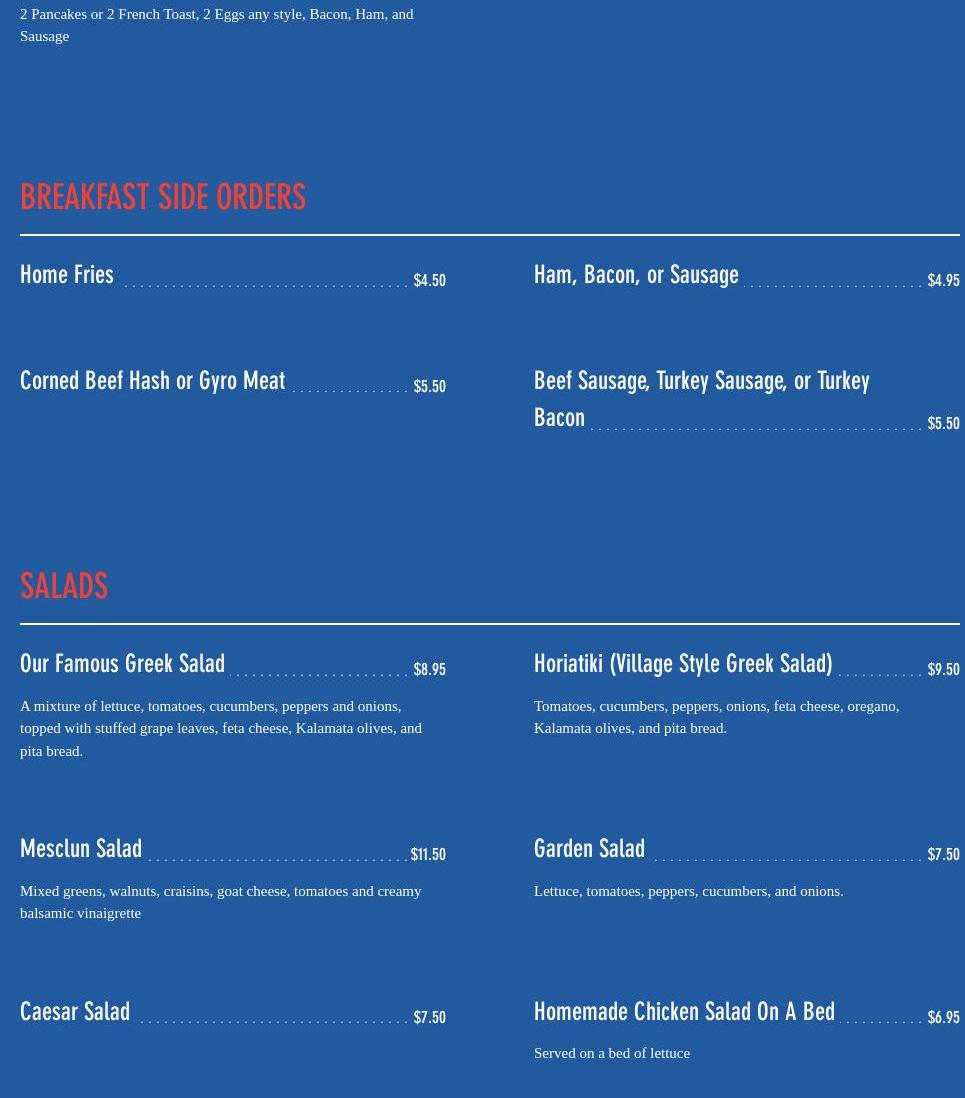Select the Home Fries menu item

67,275
